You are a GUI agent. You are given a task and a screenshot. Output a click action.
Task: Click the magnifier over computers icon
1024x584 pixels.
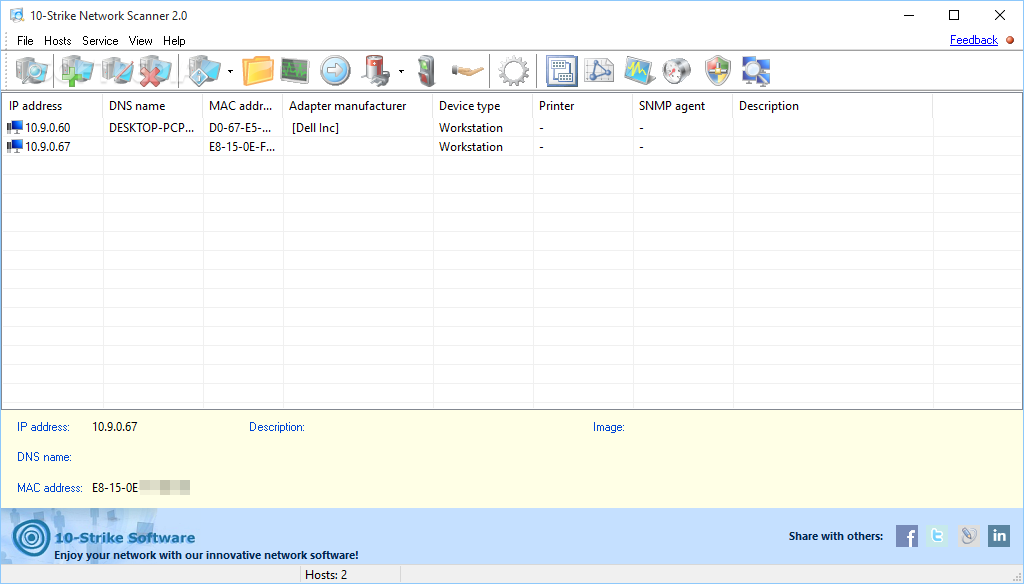[x=756, y=71]
